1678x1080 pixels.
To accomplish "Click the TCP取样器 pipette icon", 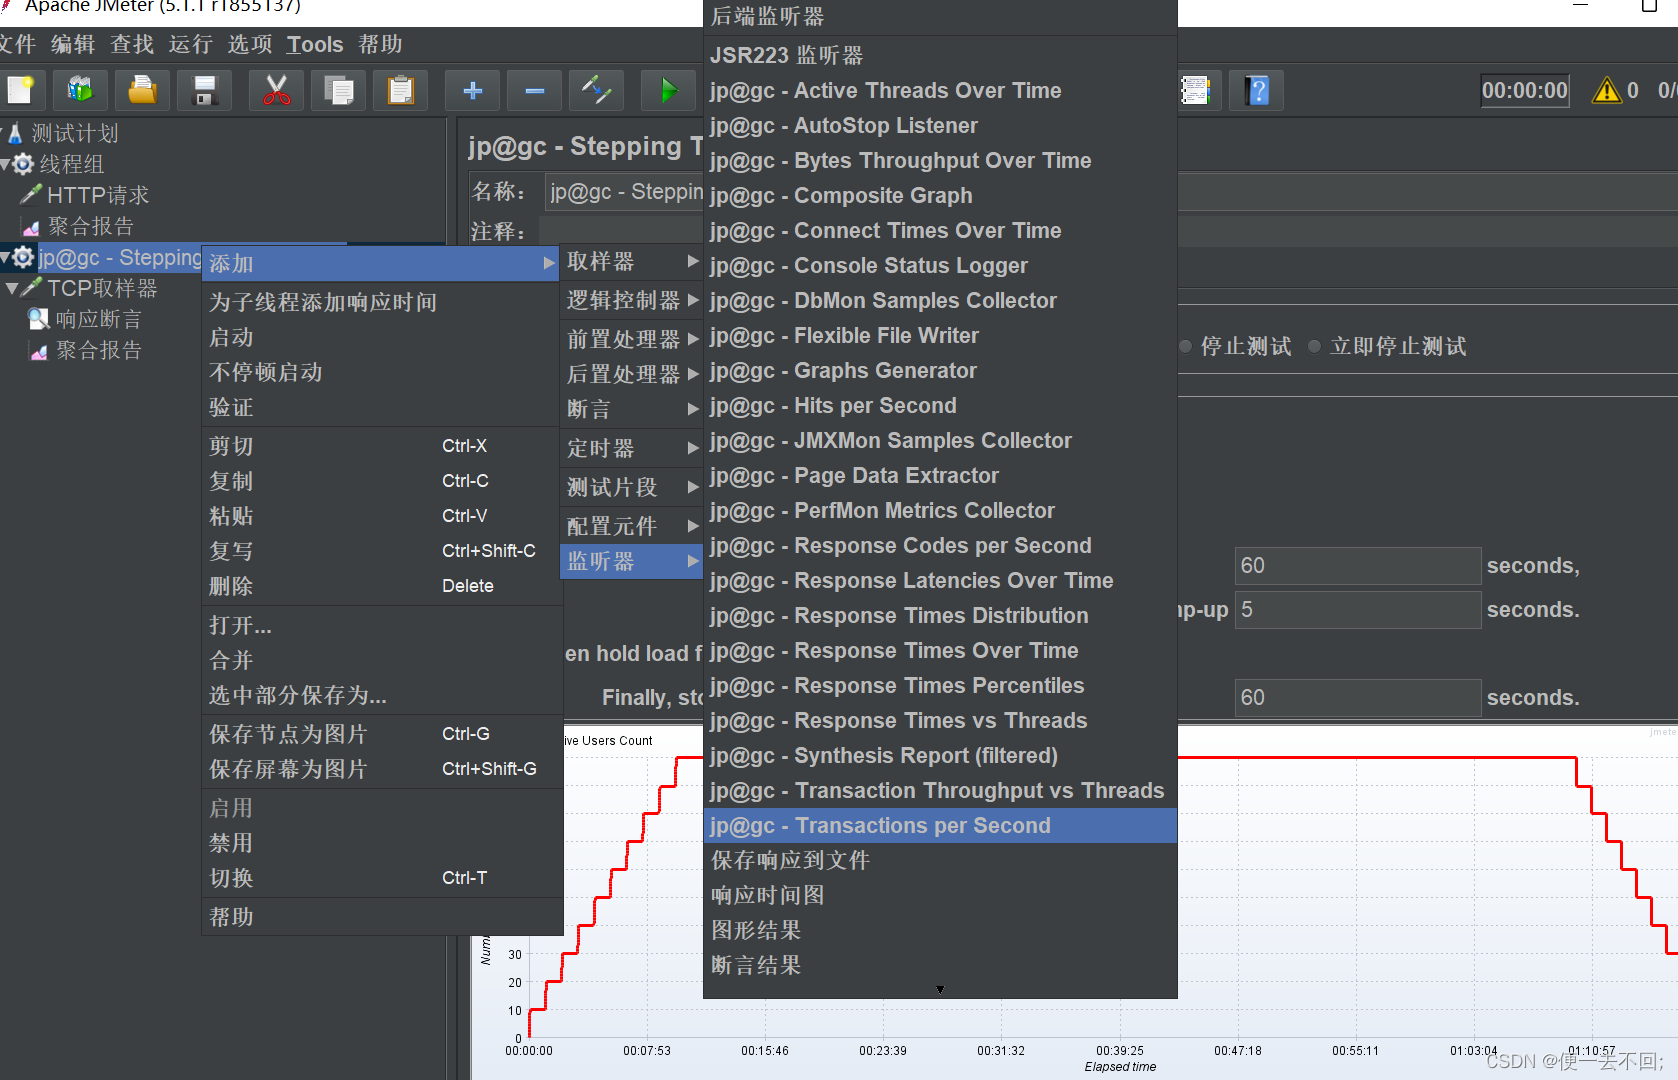I will coord(31,288).
